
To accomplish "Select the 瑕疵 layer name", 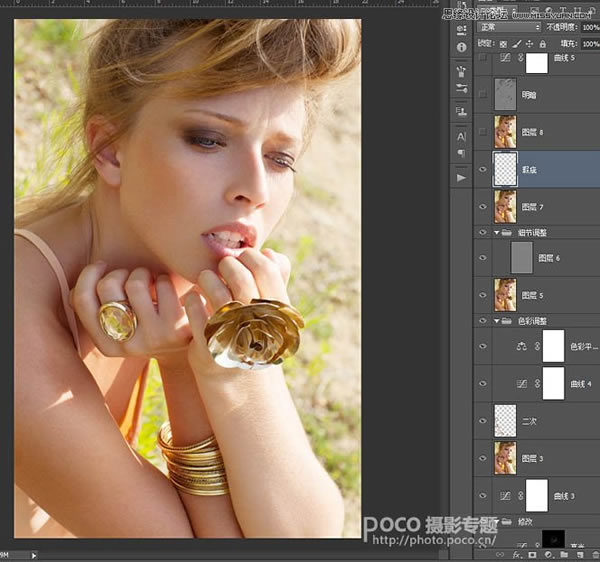I will click(x=529, y=170).
